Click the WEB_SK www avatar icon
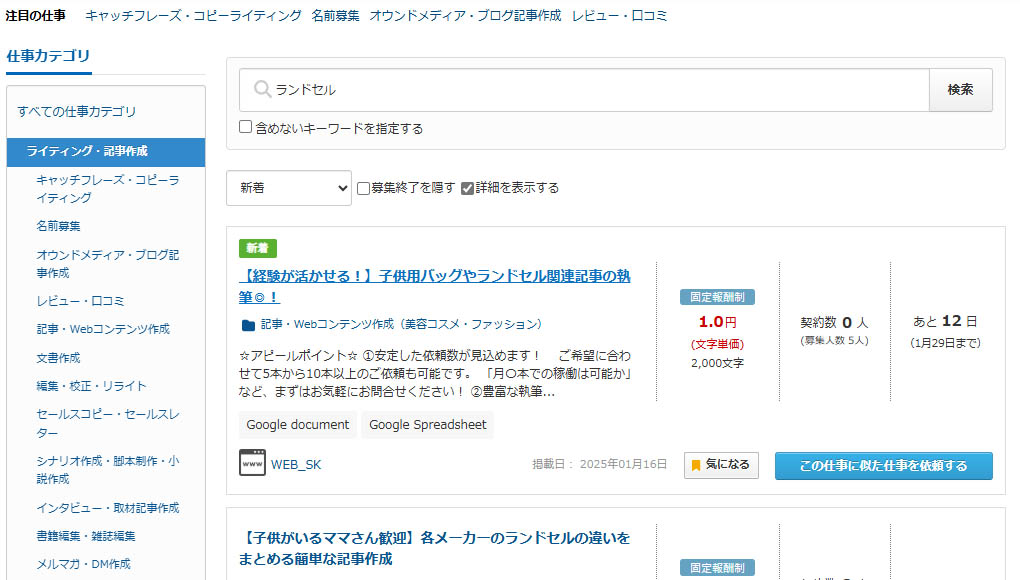 pos(252,464)
